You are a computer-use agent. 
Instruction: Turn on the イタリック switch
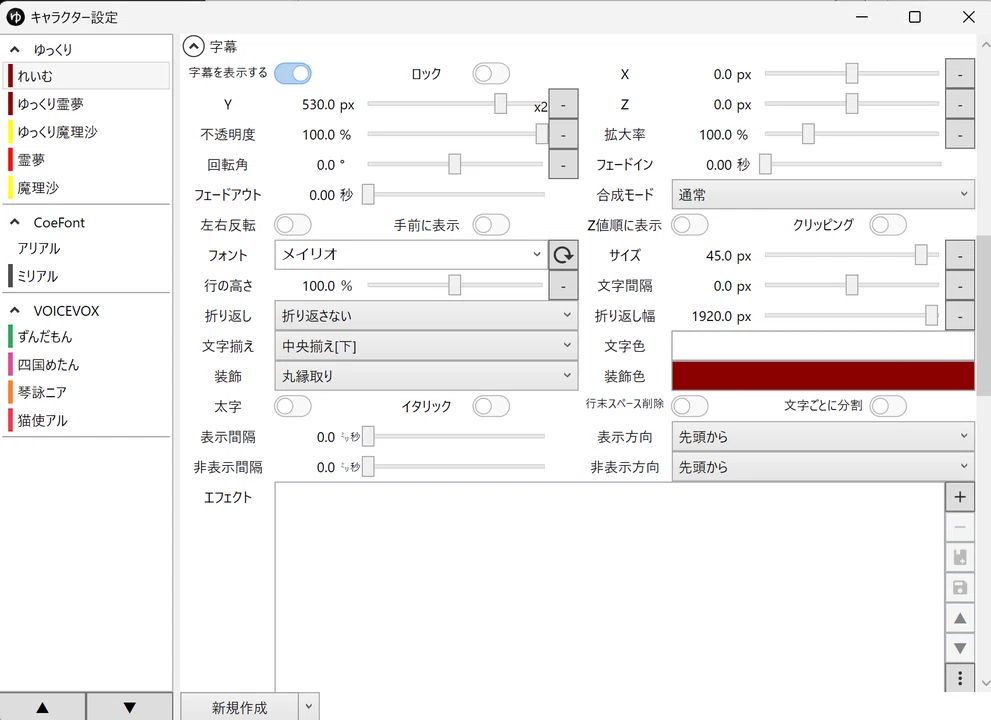tap(491, 406)
